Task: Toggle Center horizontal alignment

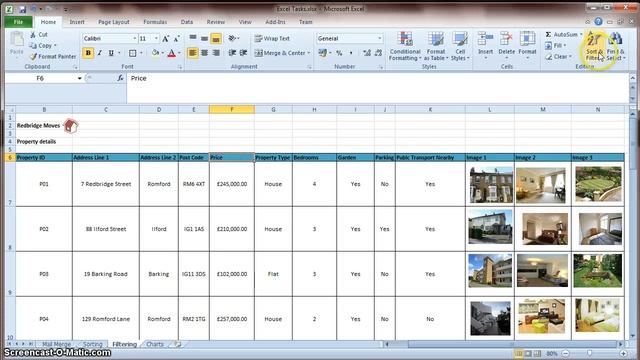Action: coord(204,53)
